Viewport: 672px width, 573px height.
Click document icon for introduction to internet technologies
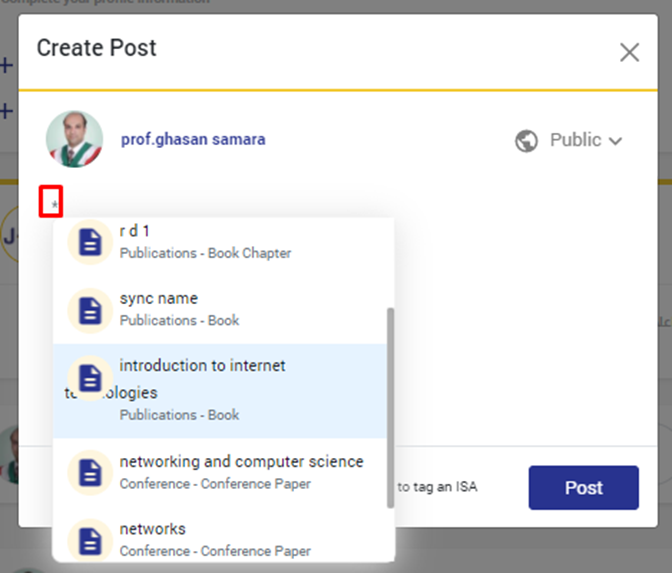coord(89,378)
